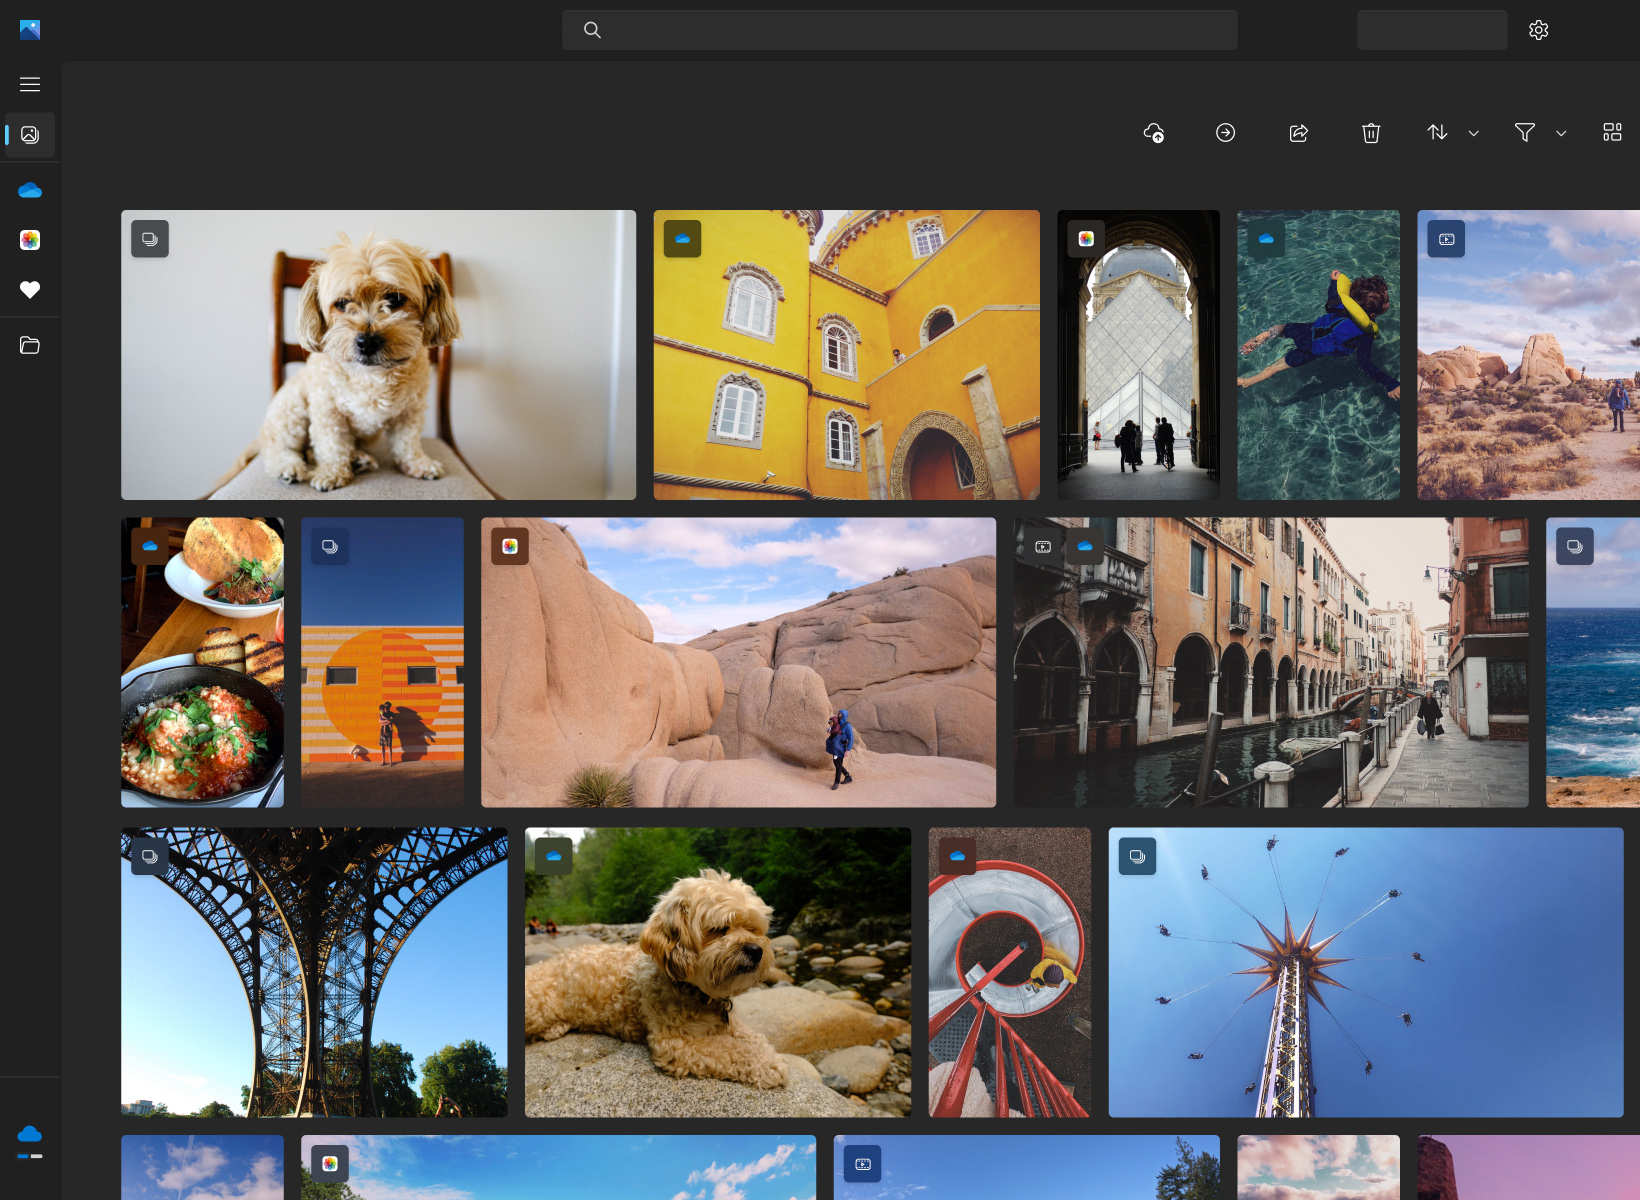Click the OneDrive backup cloud toolbar icon
The height and width of the screenshot is (1200, 1640).
pyautogui.click(x=1153, y=133)
